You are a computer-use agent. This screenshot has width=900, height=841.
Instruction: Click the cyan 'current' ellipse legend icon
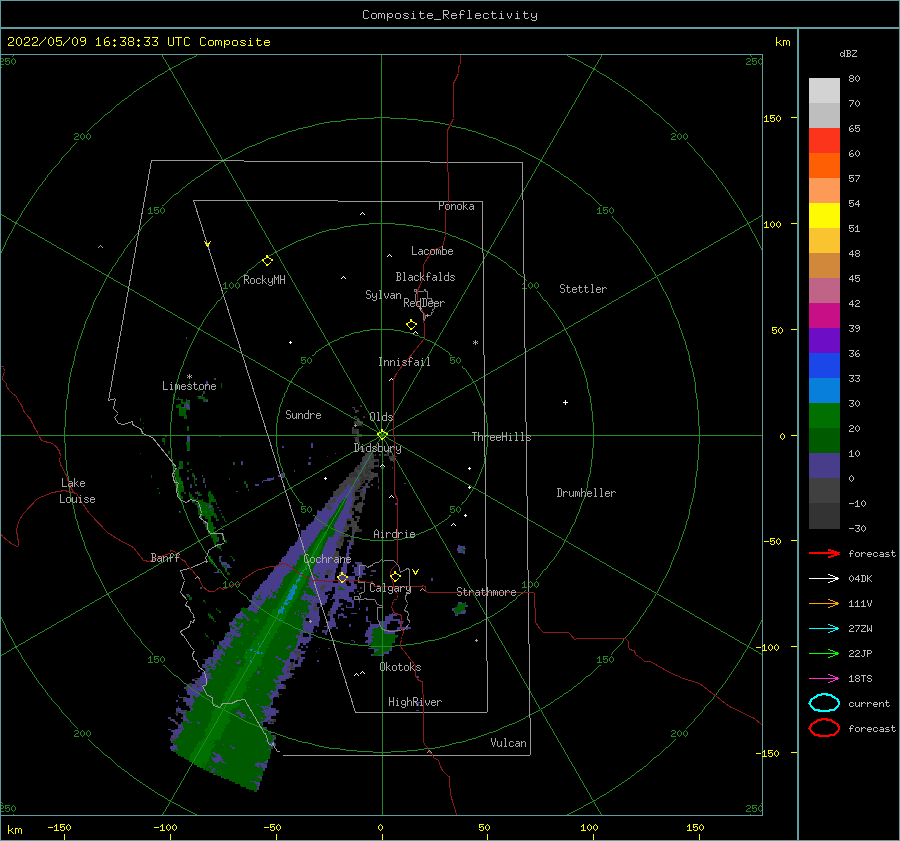point(824,703)
